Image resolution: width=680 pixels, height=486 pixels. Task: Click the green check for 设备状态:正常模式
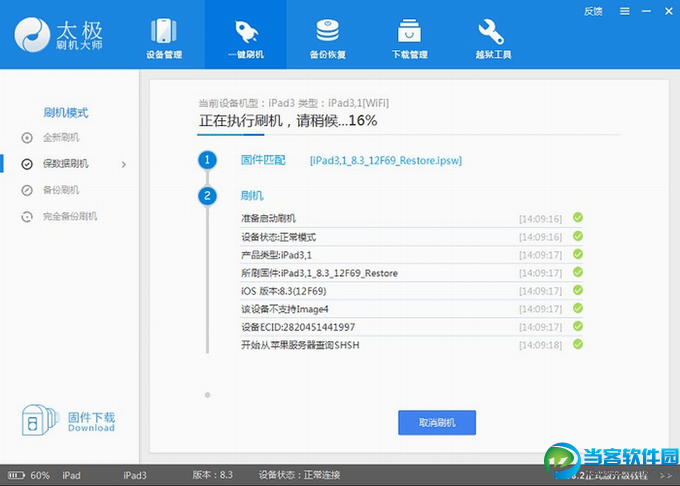[578, 236]
